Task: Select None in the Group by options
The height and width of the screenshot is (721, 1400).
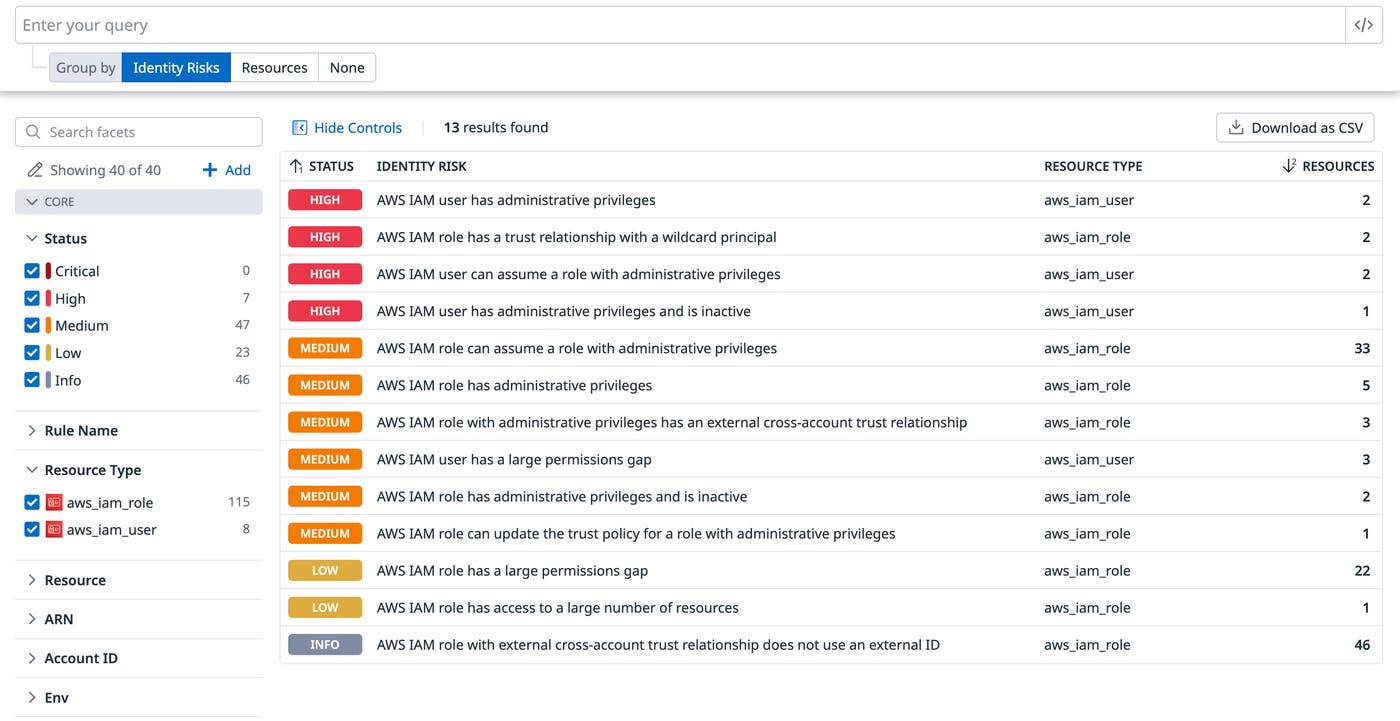Action: coord(347,67)
